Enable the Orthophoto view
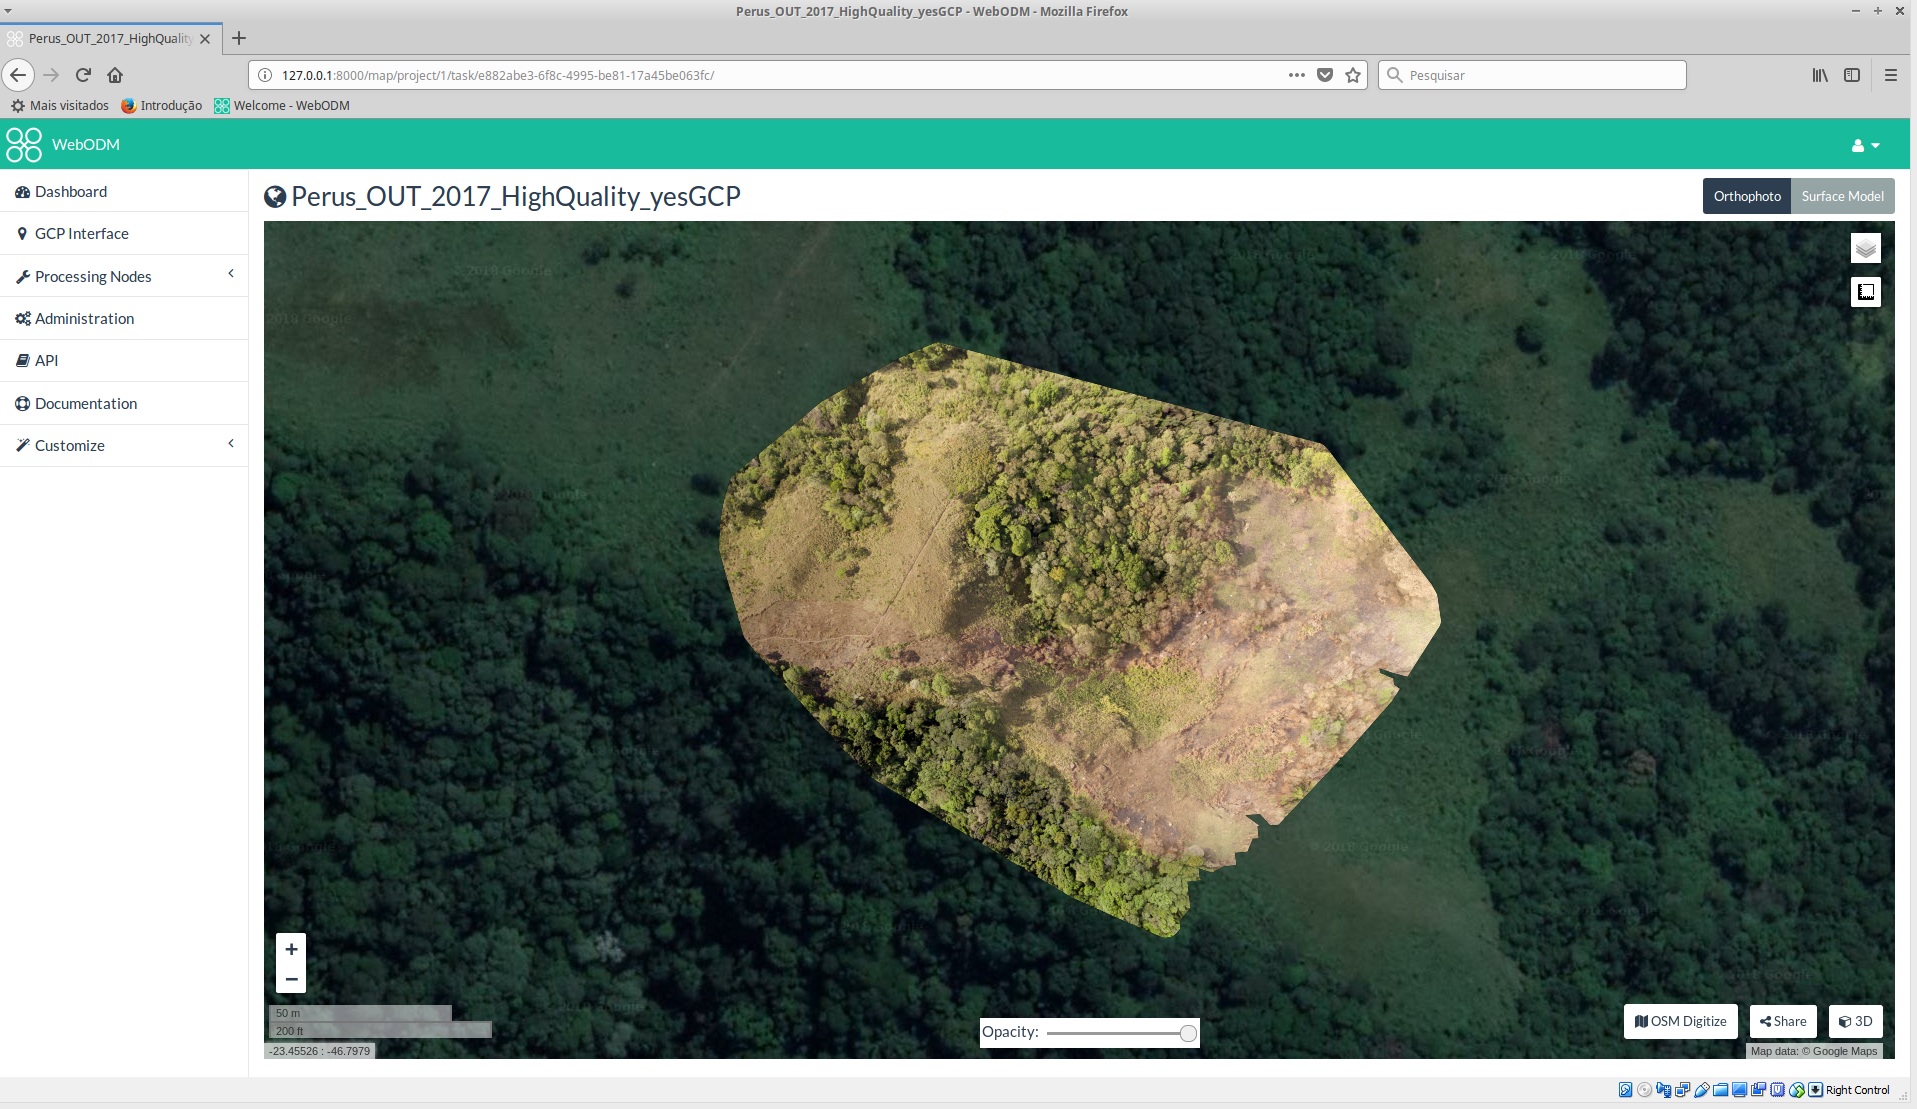The width and height of the screenshot is (1917, 1109). pyautogui.click(x=1746, y=196)
